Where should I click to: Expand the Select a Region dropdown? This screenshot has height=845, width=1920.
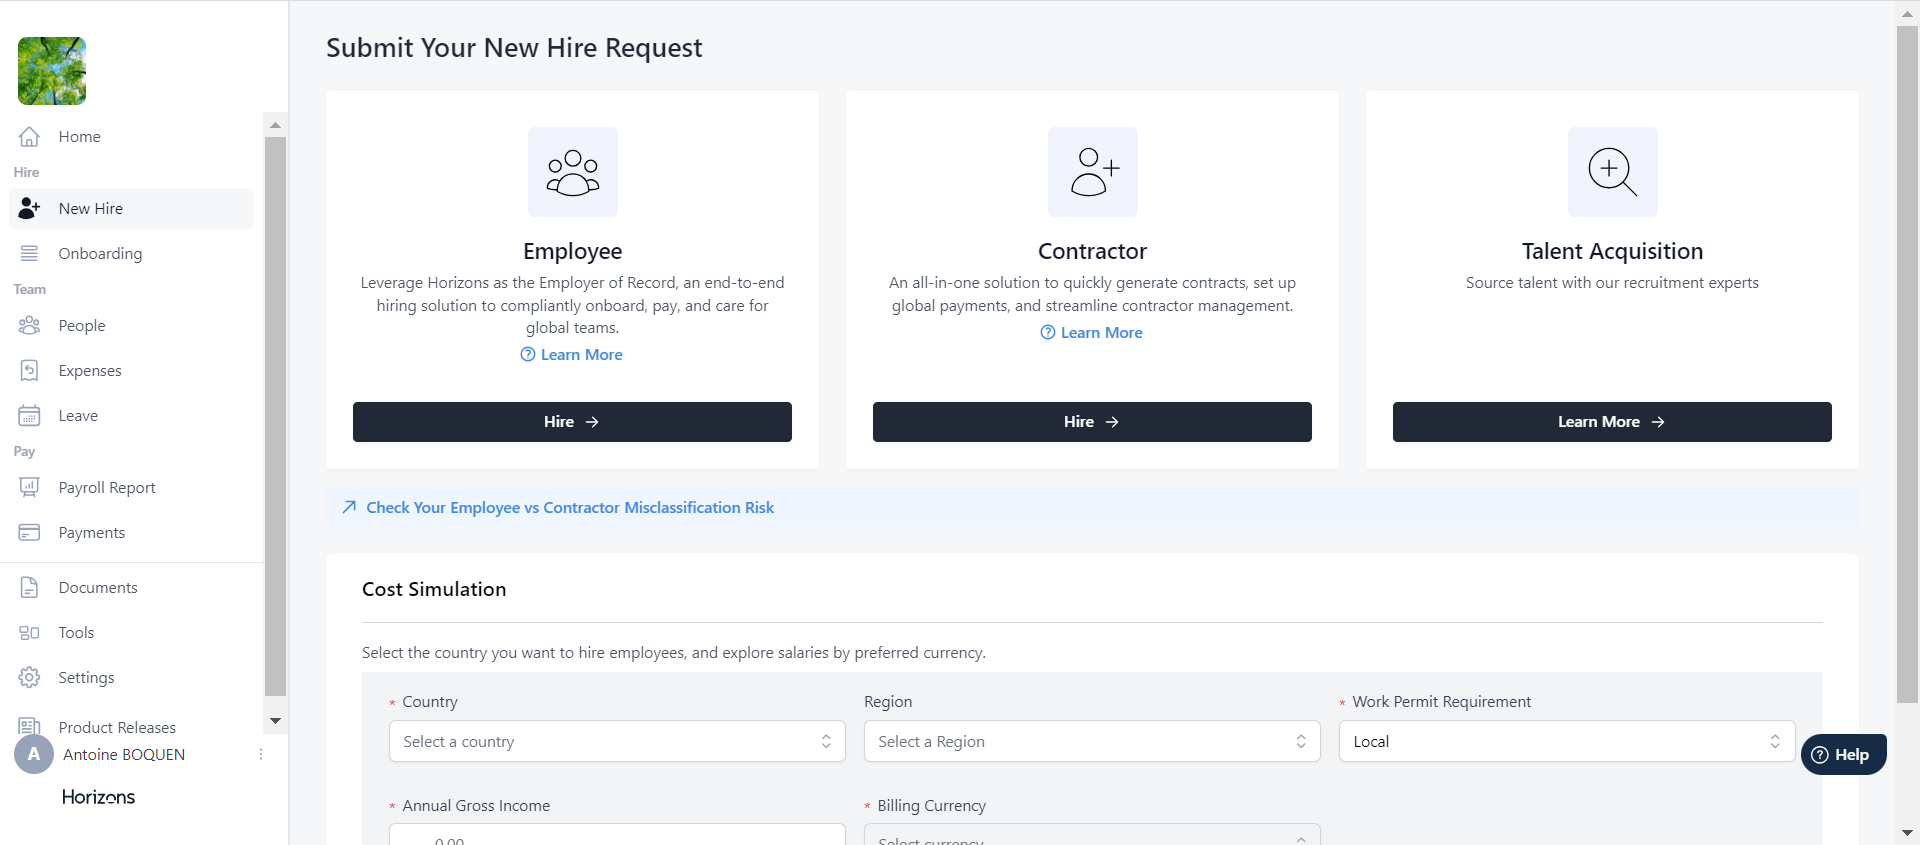[x=1091, y=742]
